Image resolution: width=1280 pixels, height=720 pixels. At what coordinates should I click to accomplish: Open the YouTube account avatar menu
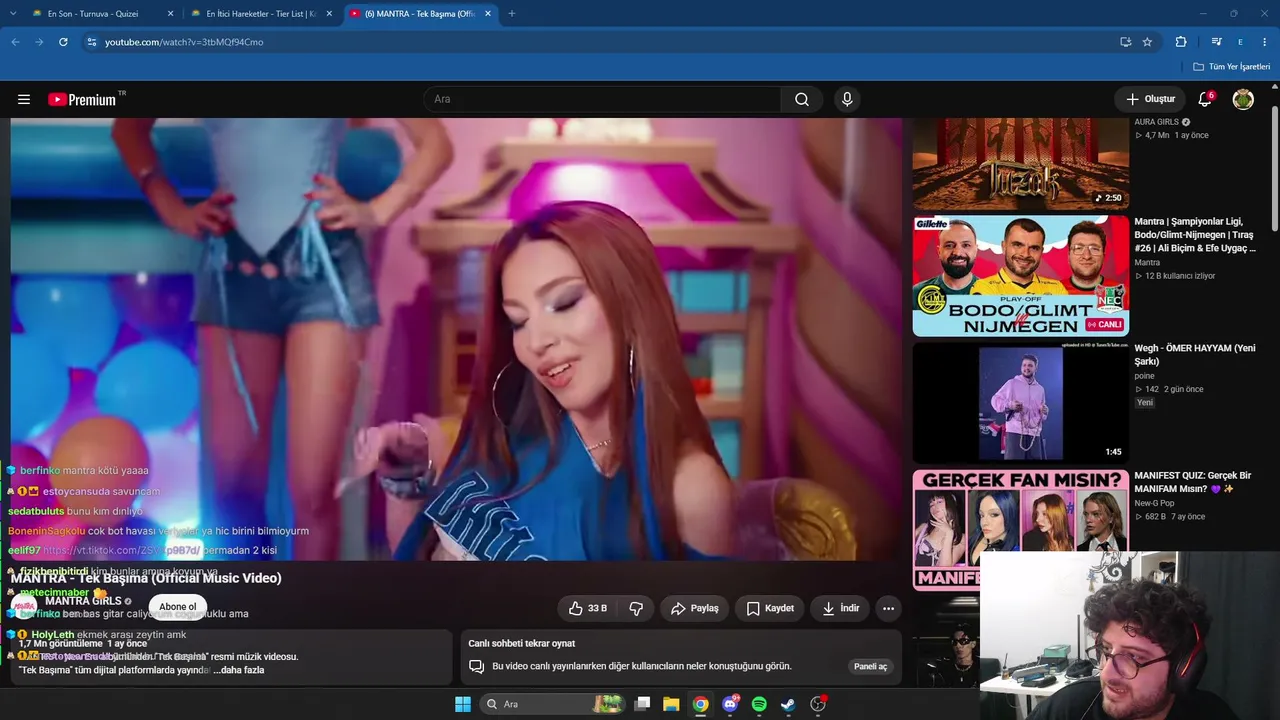click(1243, 99)
